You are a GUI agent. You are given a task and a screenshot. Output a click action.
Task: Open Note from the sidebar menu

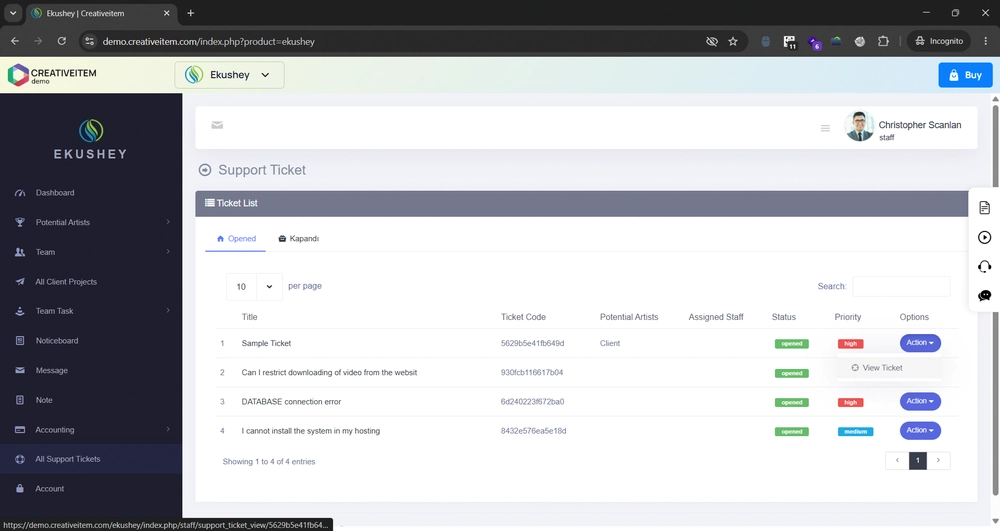point(44,400)
